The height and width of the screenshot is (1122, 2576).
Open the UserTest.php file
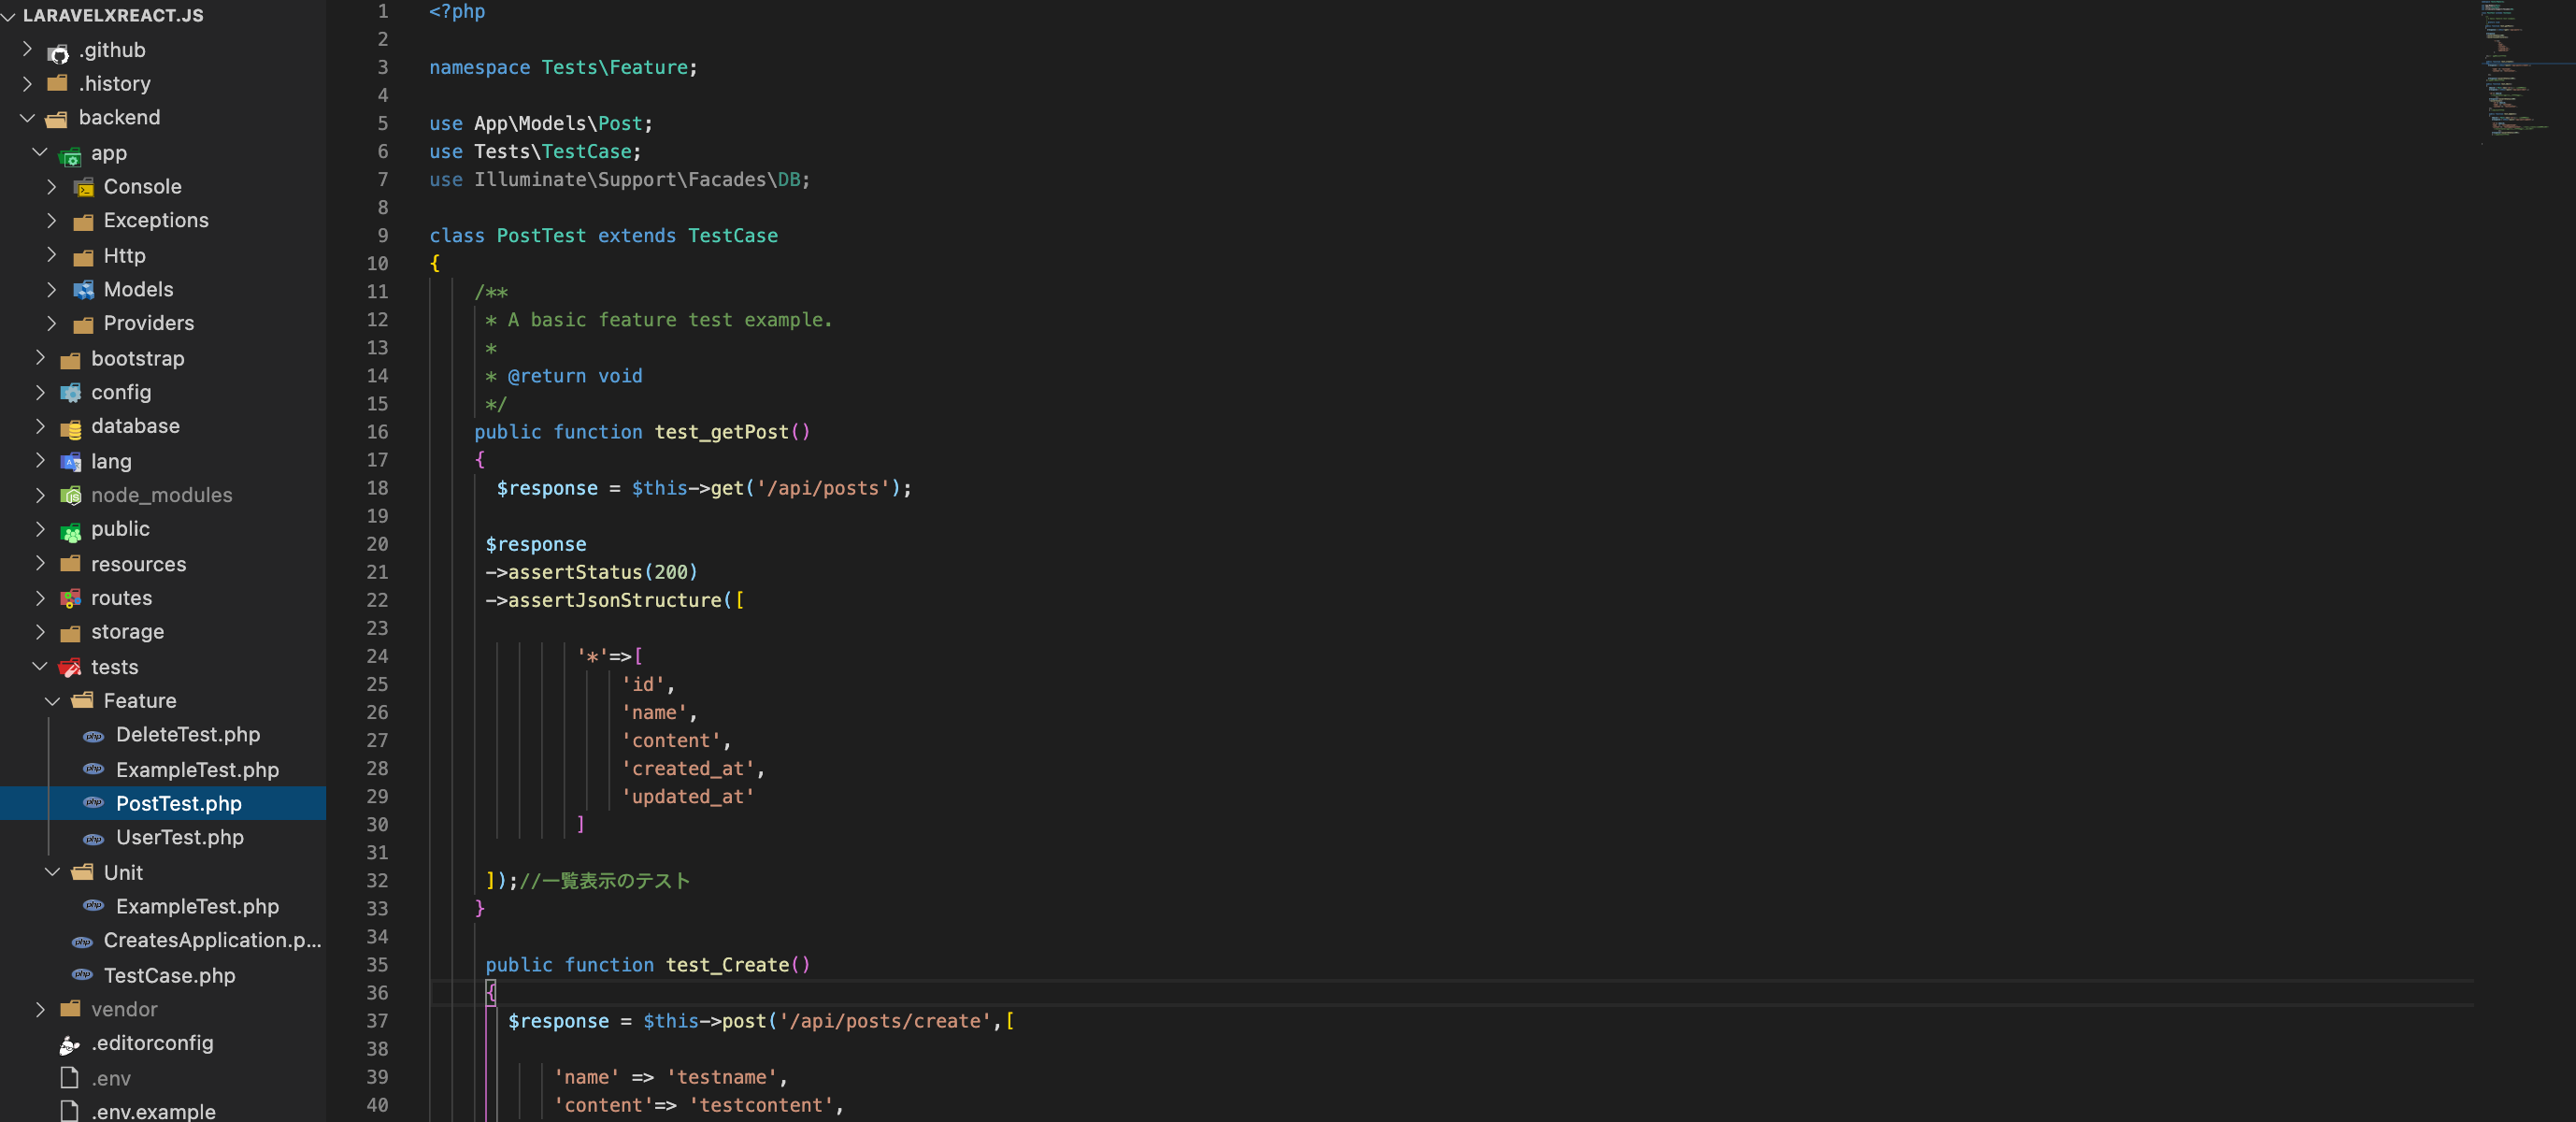[180, 838]
